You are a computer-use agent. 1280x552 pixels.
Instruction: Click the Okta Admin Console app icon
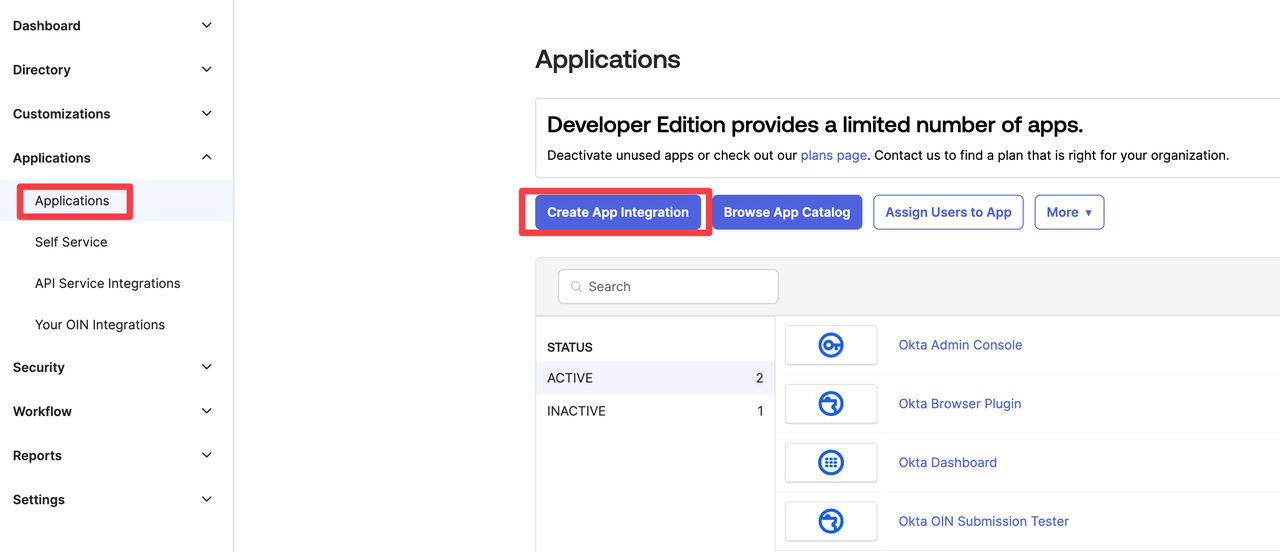pos(831,345)
